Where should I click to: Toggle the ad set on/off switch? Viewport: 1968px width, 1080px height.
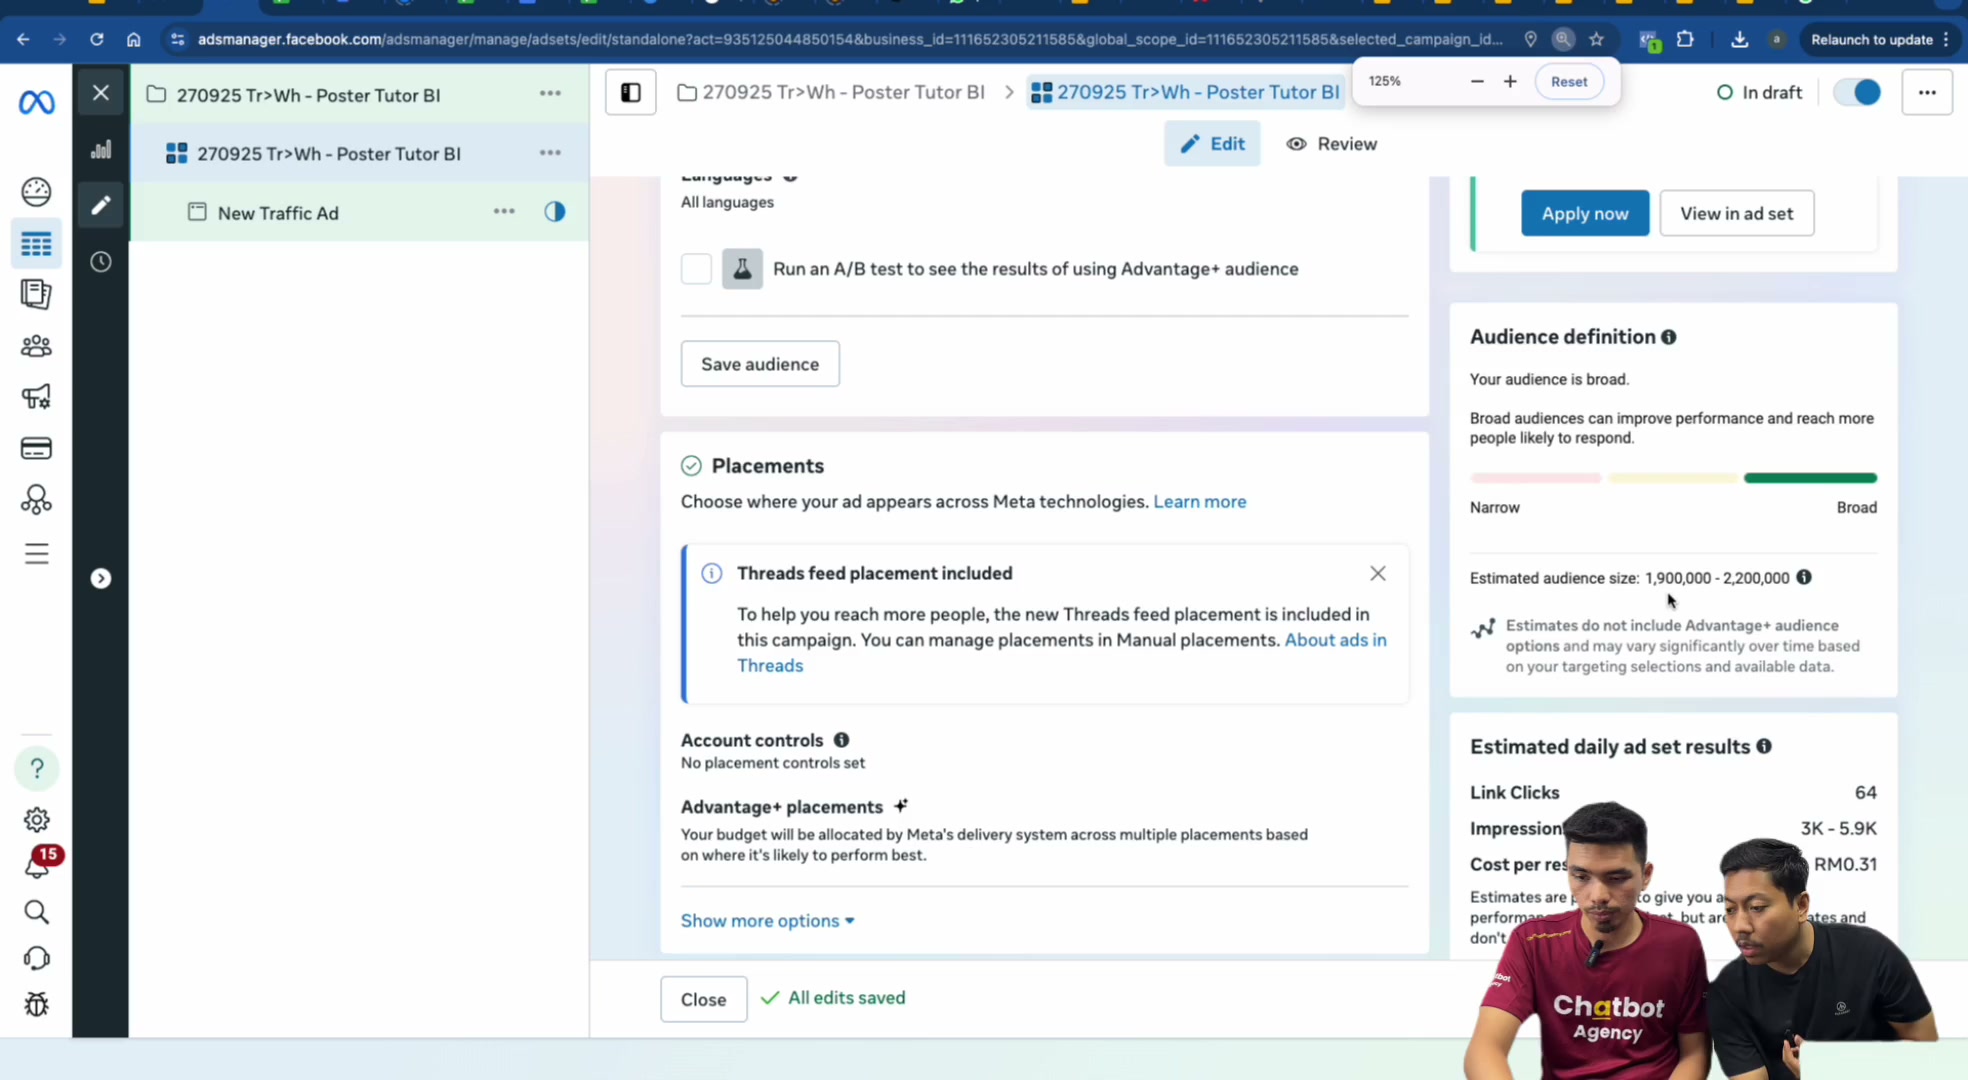click(x=1857, y=92)
